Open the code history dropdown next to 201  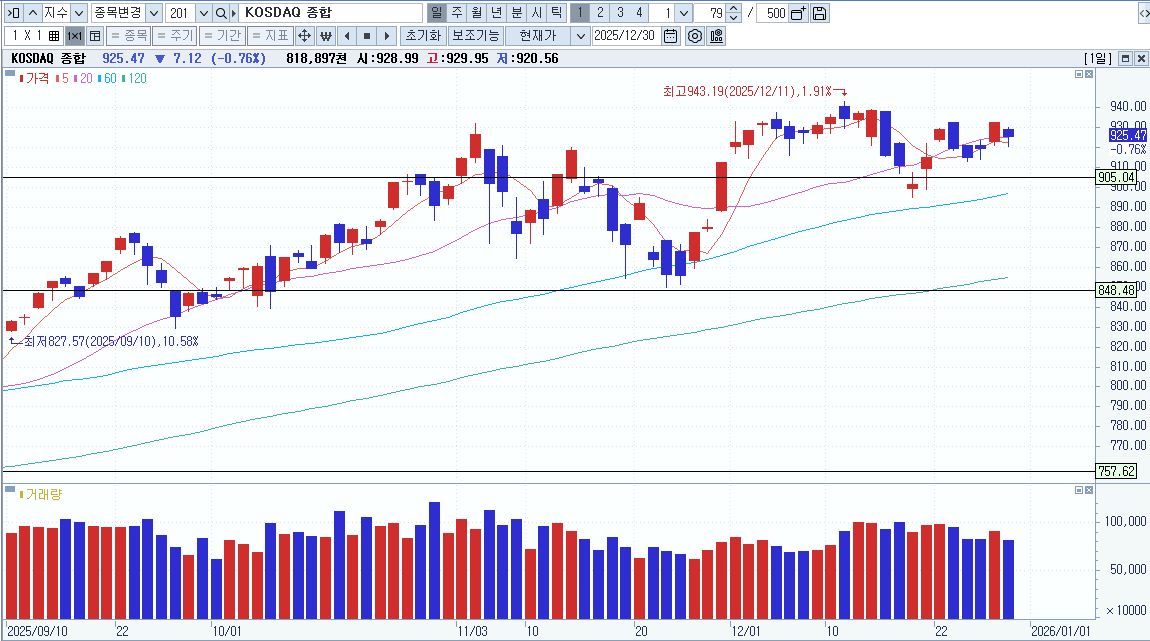(x=204, y=13)
